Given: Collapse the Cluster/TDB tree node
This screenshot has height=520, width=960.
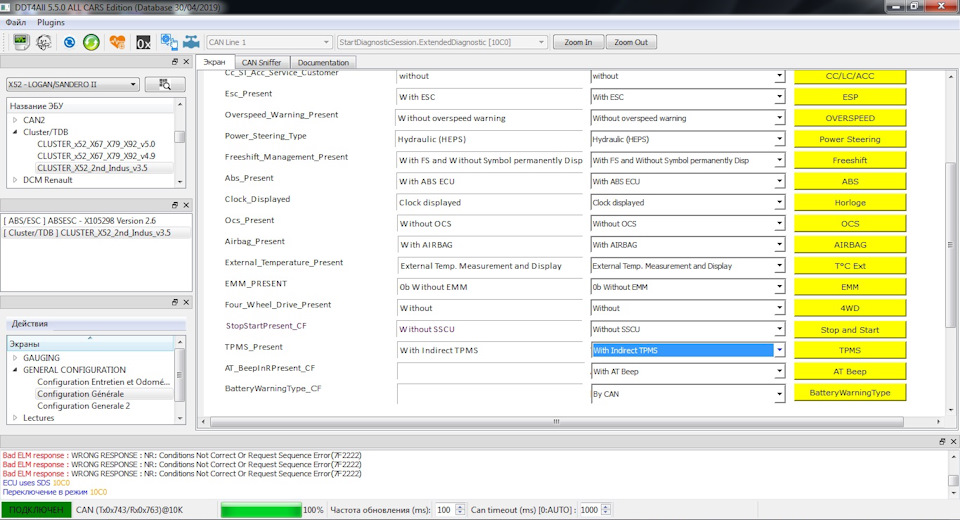Looking at the screenshot, I should pos(15,132).
